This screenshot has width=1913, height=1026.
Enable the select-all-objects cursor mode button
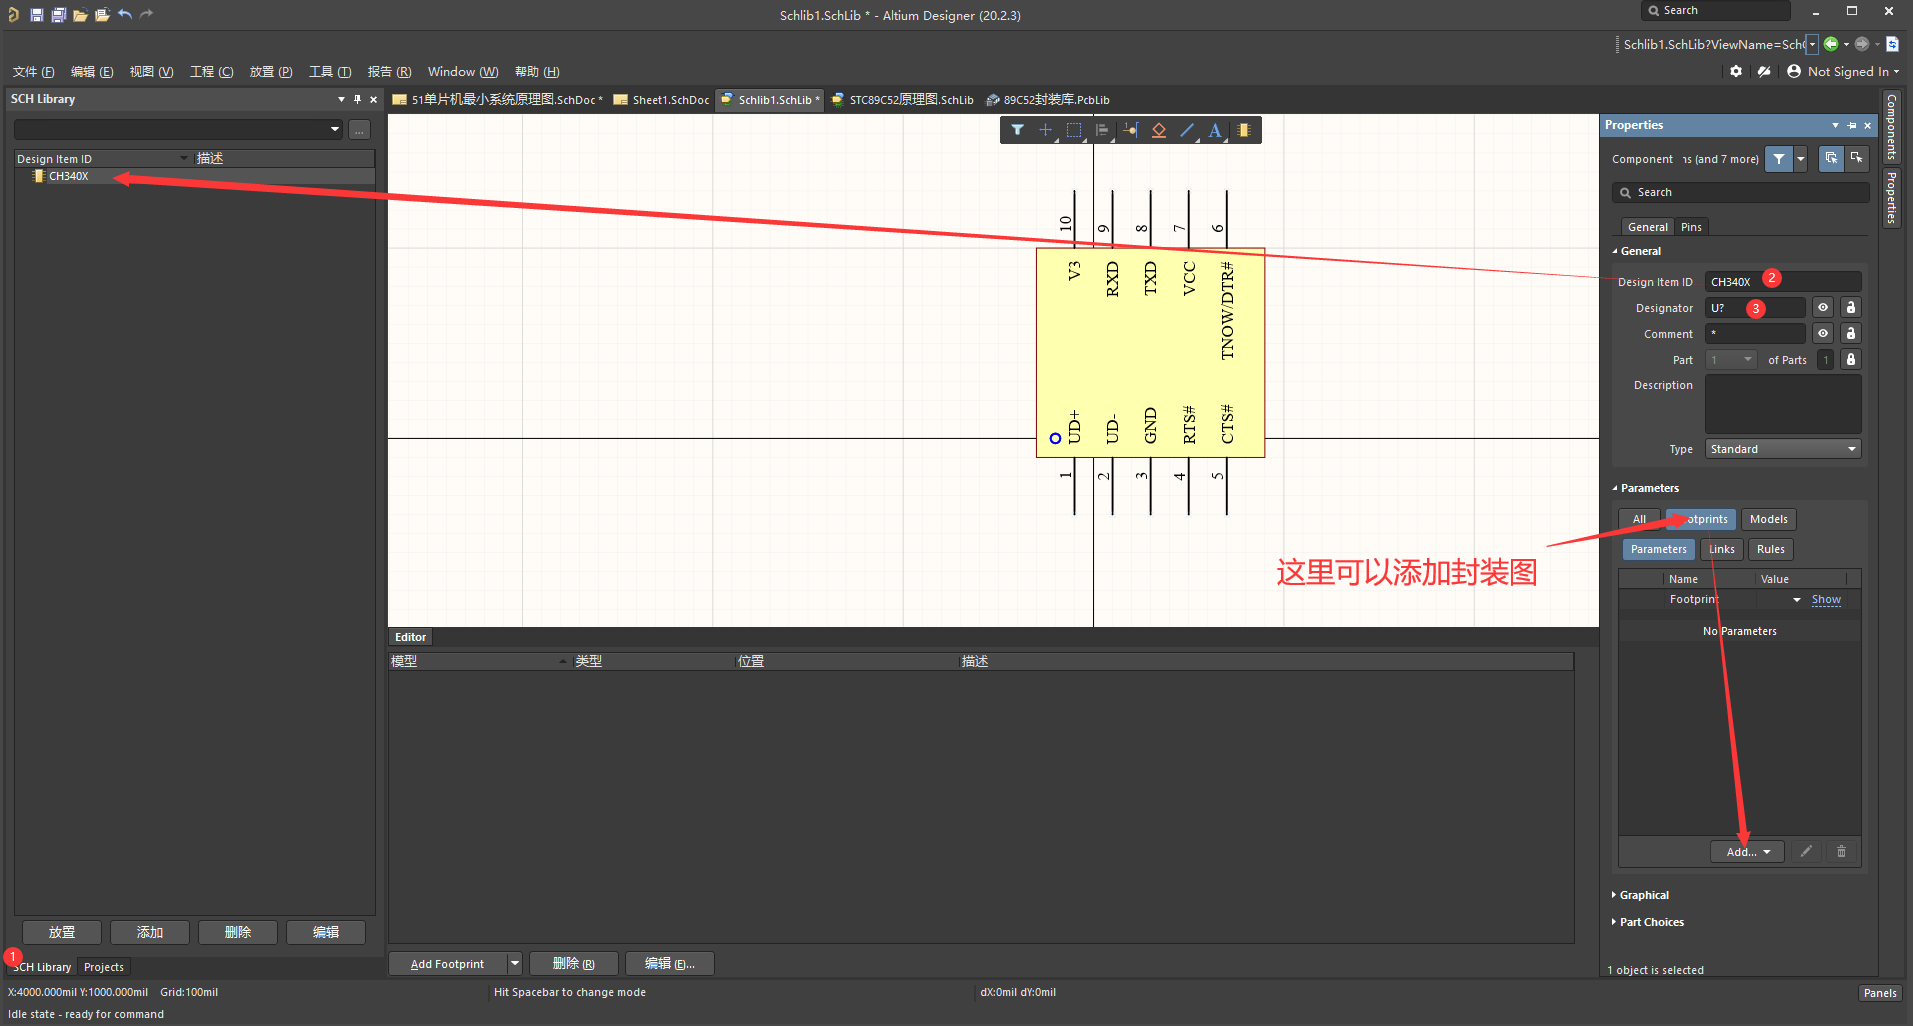1831,159
